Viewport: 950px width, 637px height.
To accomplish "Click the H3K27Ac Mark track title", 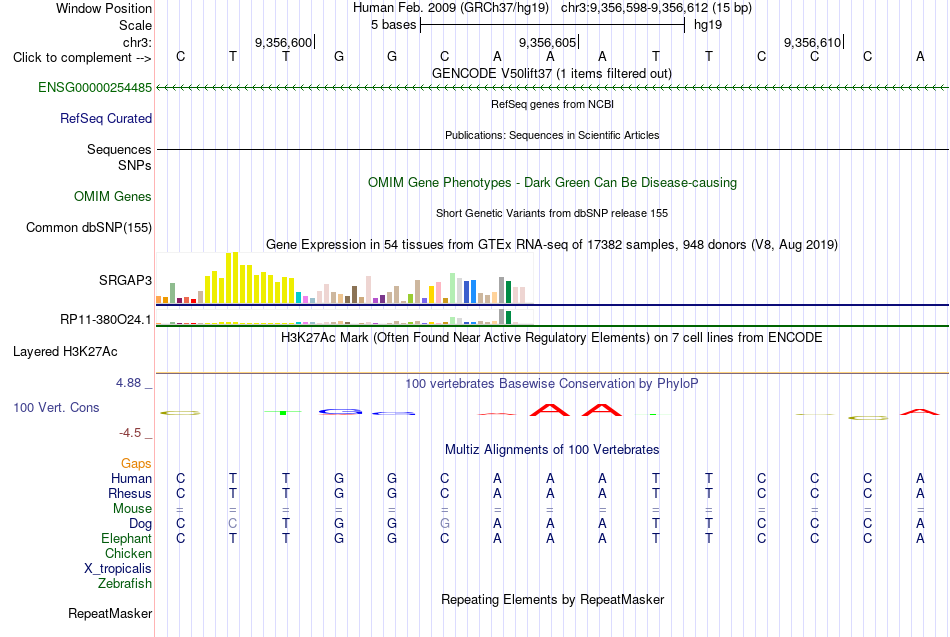I will [x=551, y=337].
